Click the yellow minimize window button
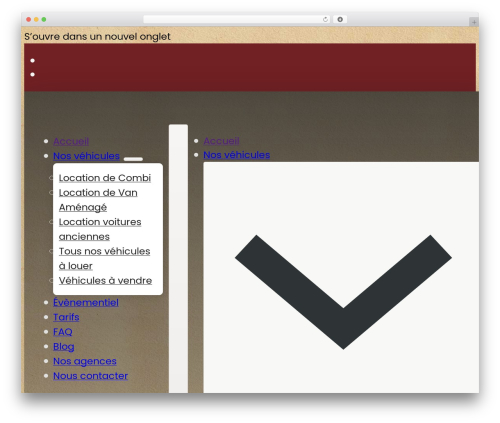This screenshot has height=423, width=500. click(36, 20)
